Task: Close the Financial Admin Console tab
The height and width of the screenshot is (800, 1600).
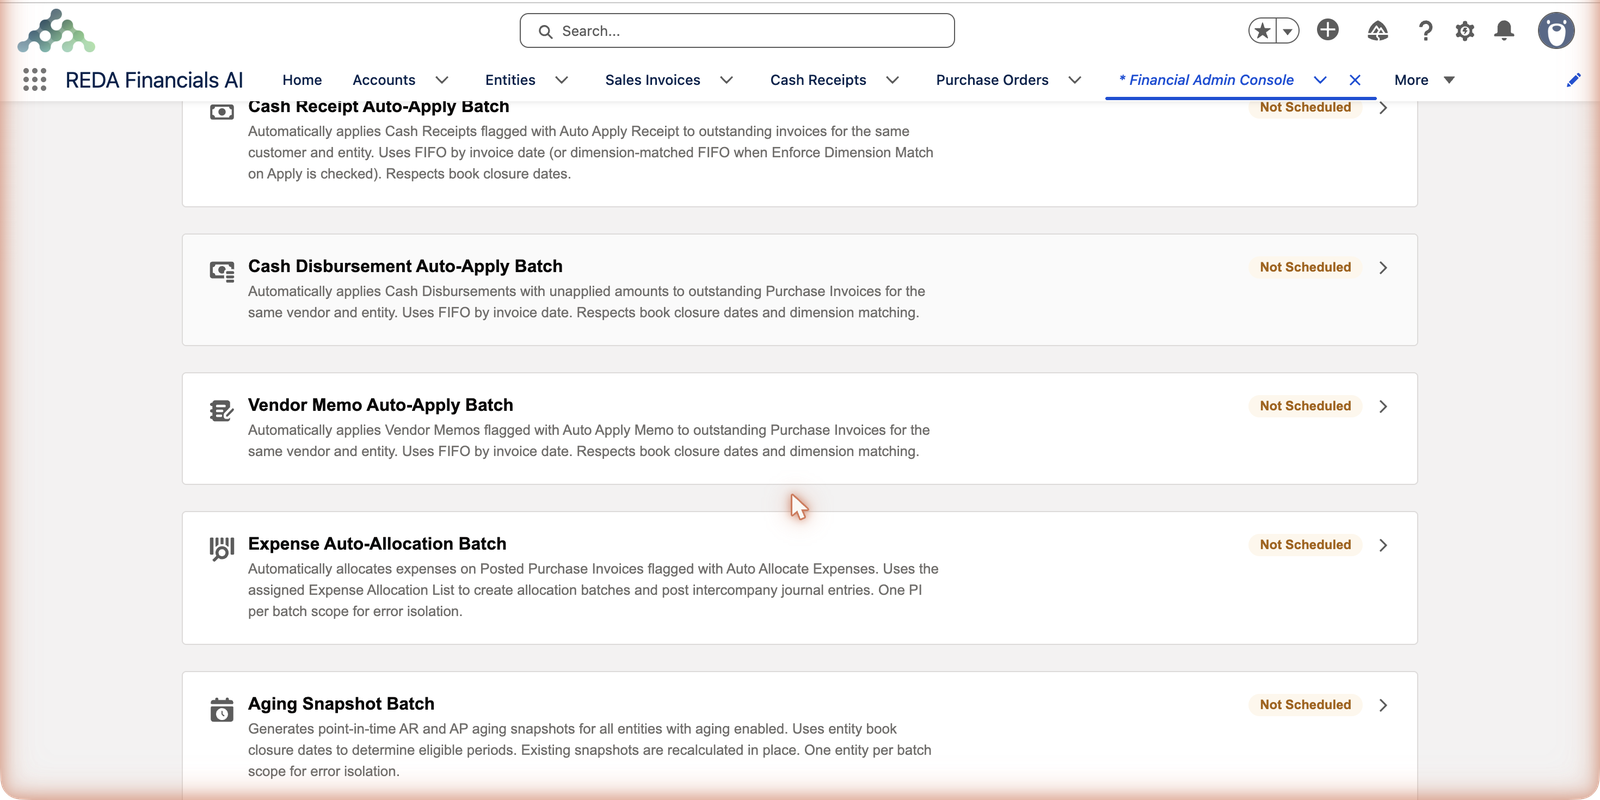Action: pos(1355,80)
